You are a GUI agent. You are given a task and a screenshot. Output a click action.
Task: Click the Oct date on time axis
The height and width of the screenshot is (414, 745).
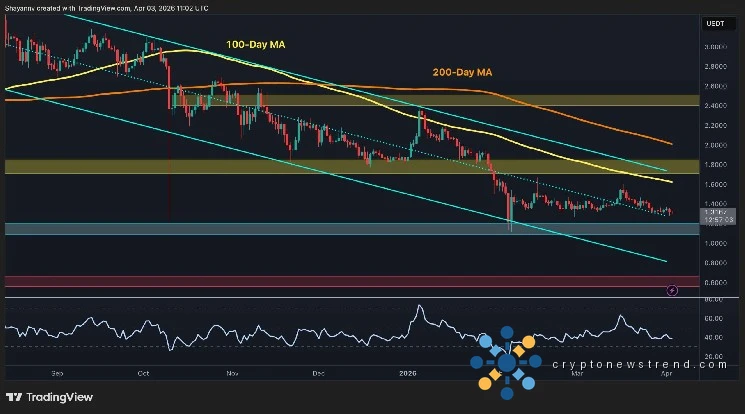click(143, 373)
